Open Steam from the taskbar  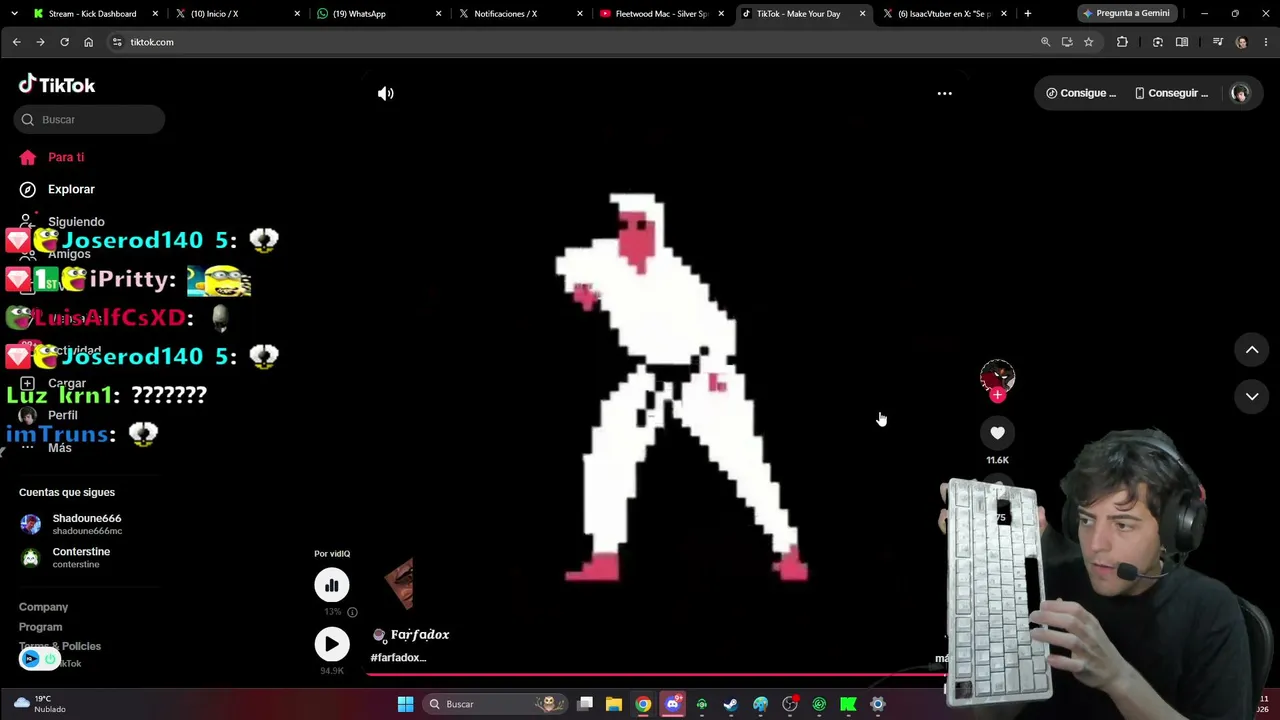pyautogui.click(x=731, y=704)
